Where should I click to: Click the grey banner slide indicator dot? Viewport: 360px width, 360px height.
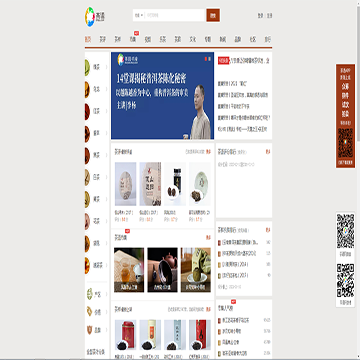point(210,58)
